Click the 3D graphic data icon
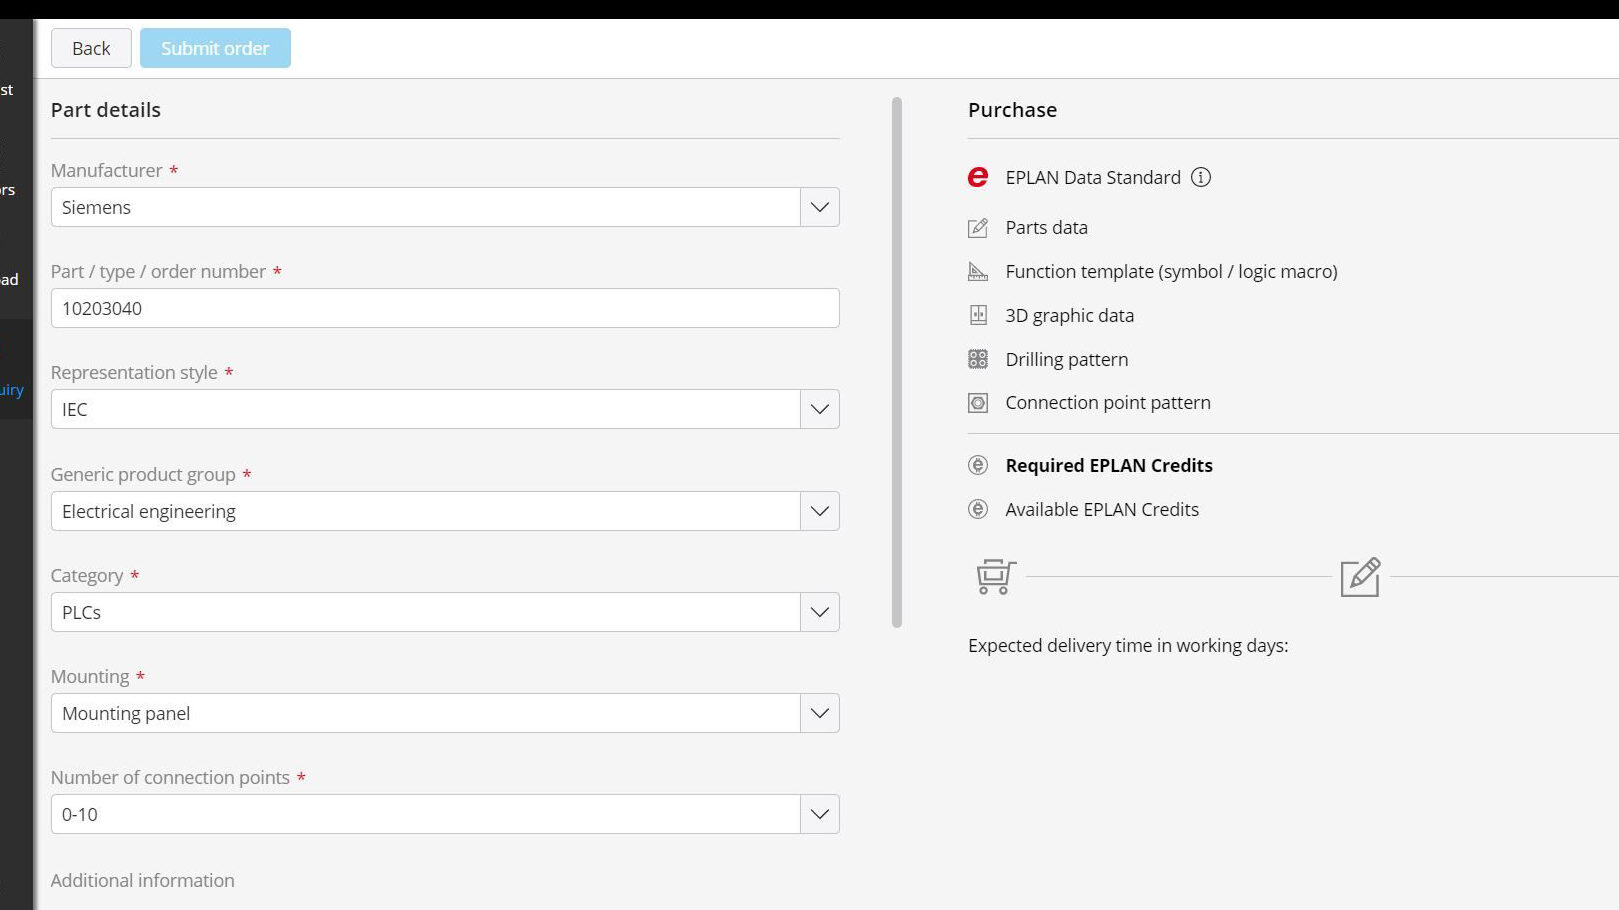1619x910 pixels. click(978, 315)
